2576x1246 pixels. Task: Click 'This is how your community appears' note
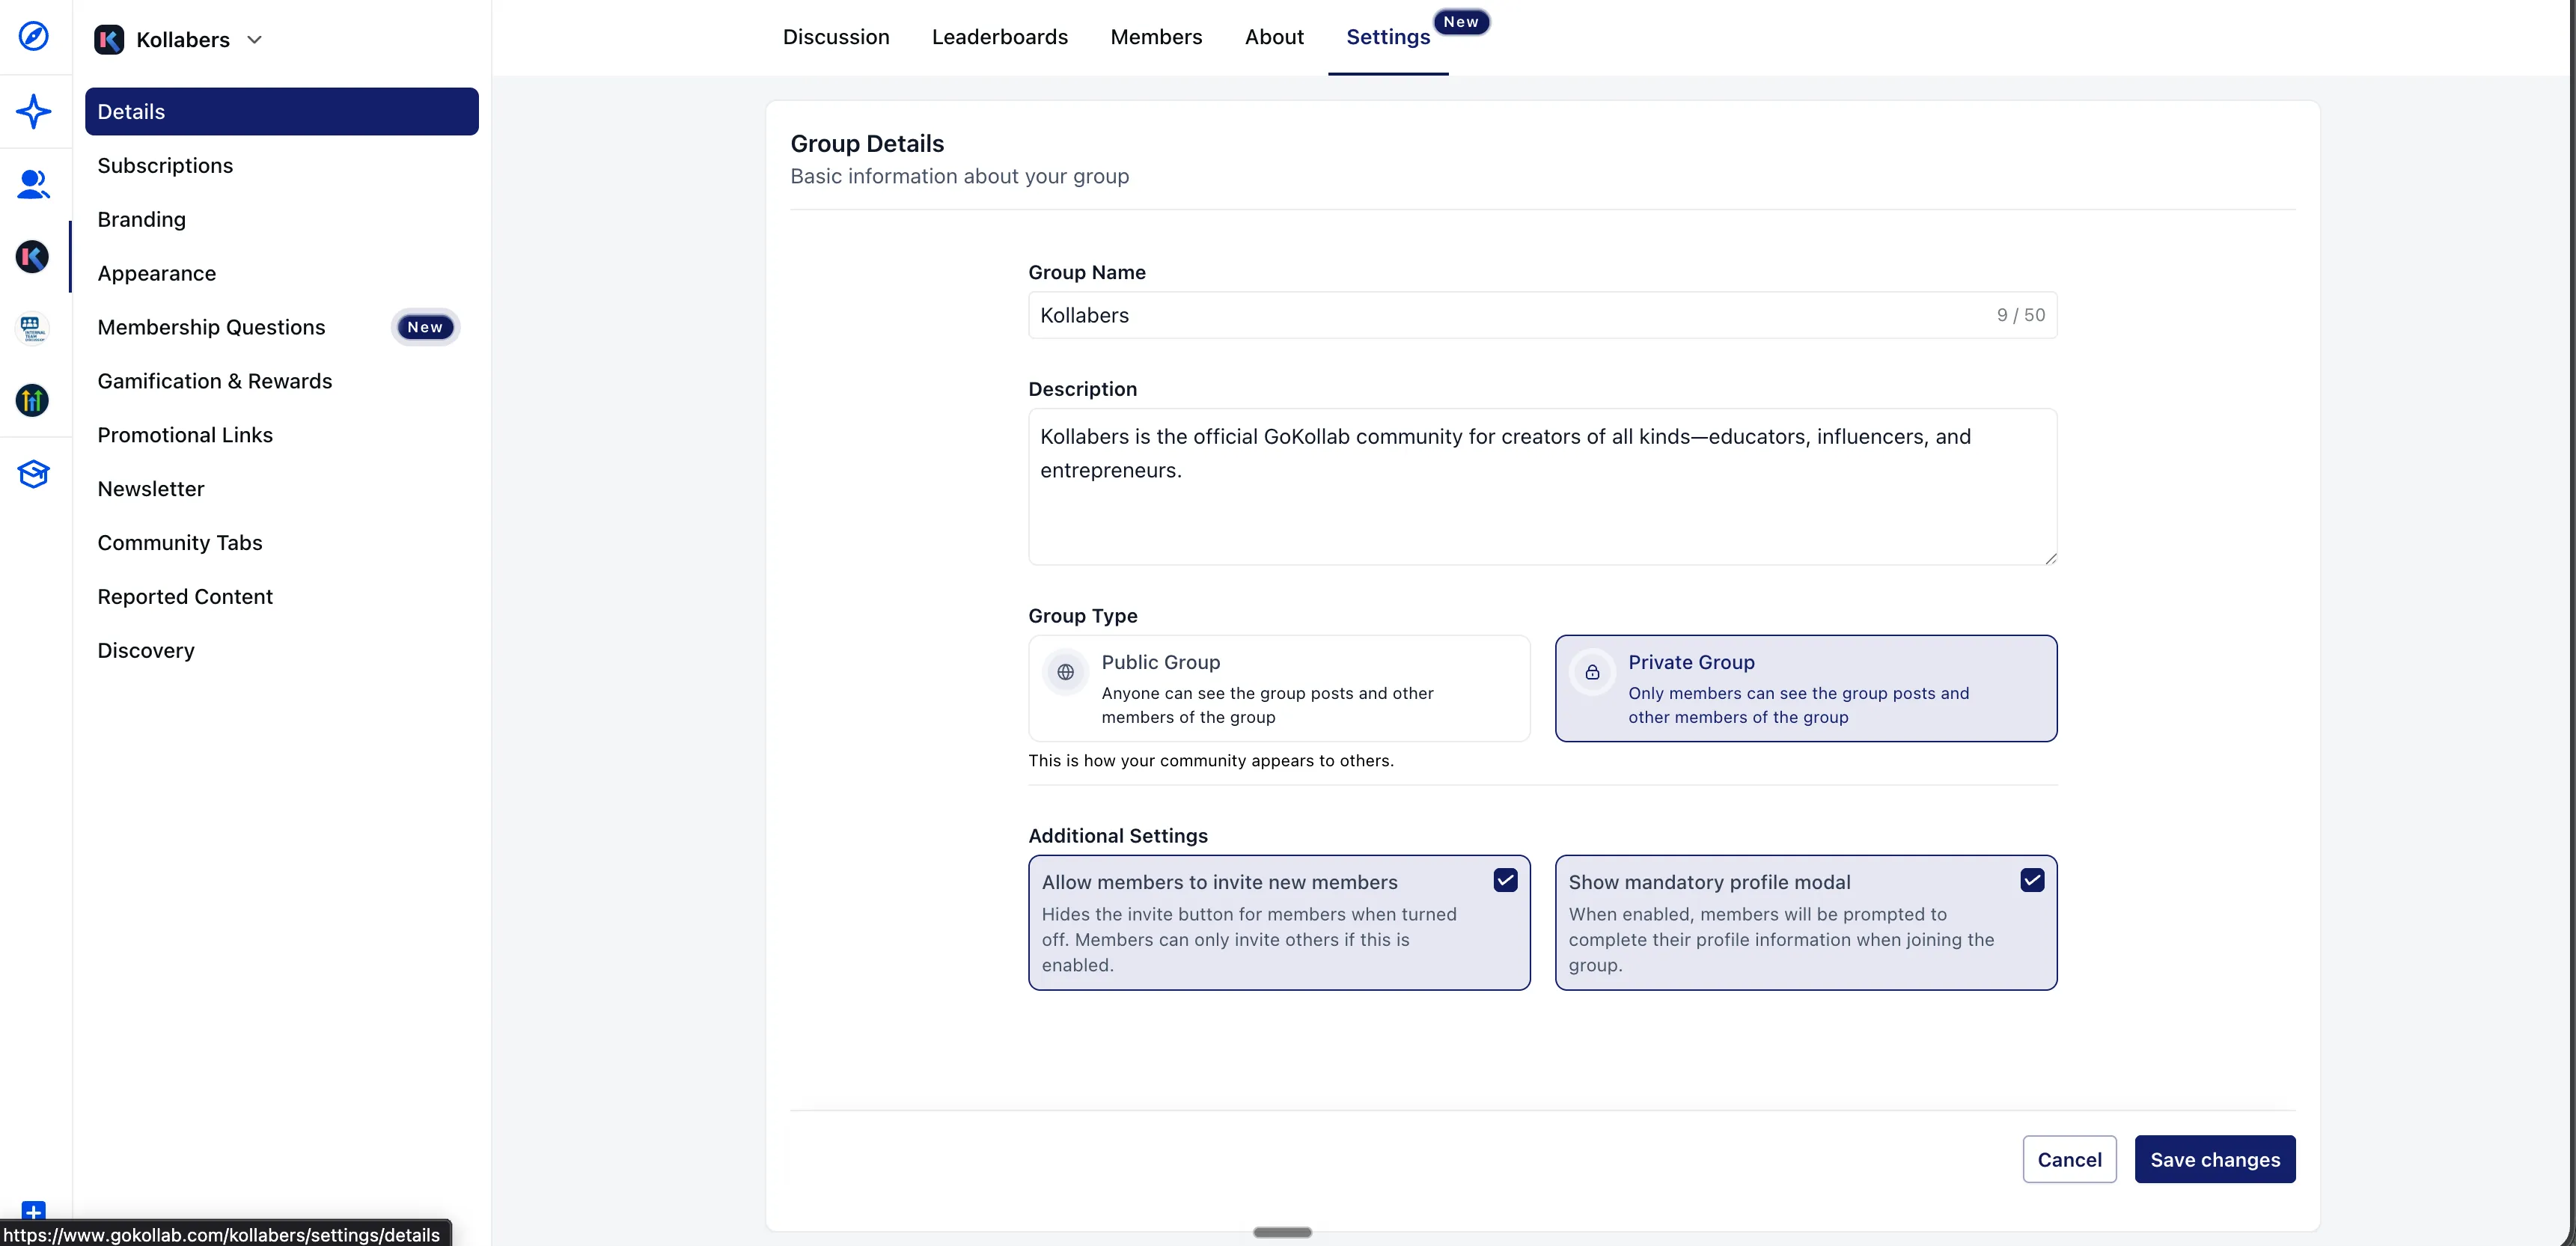tap(1210, 760)
